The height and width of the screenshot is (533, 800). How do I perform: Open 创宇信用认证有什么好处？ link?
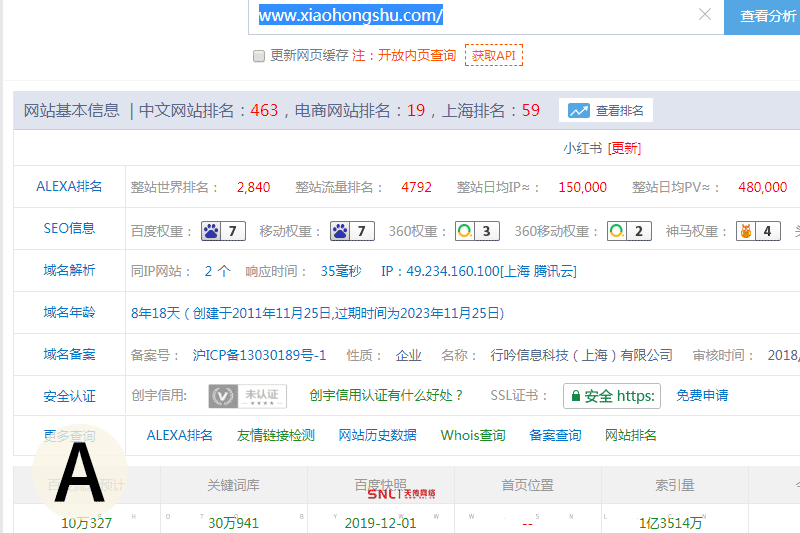click(386, 395)
